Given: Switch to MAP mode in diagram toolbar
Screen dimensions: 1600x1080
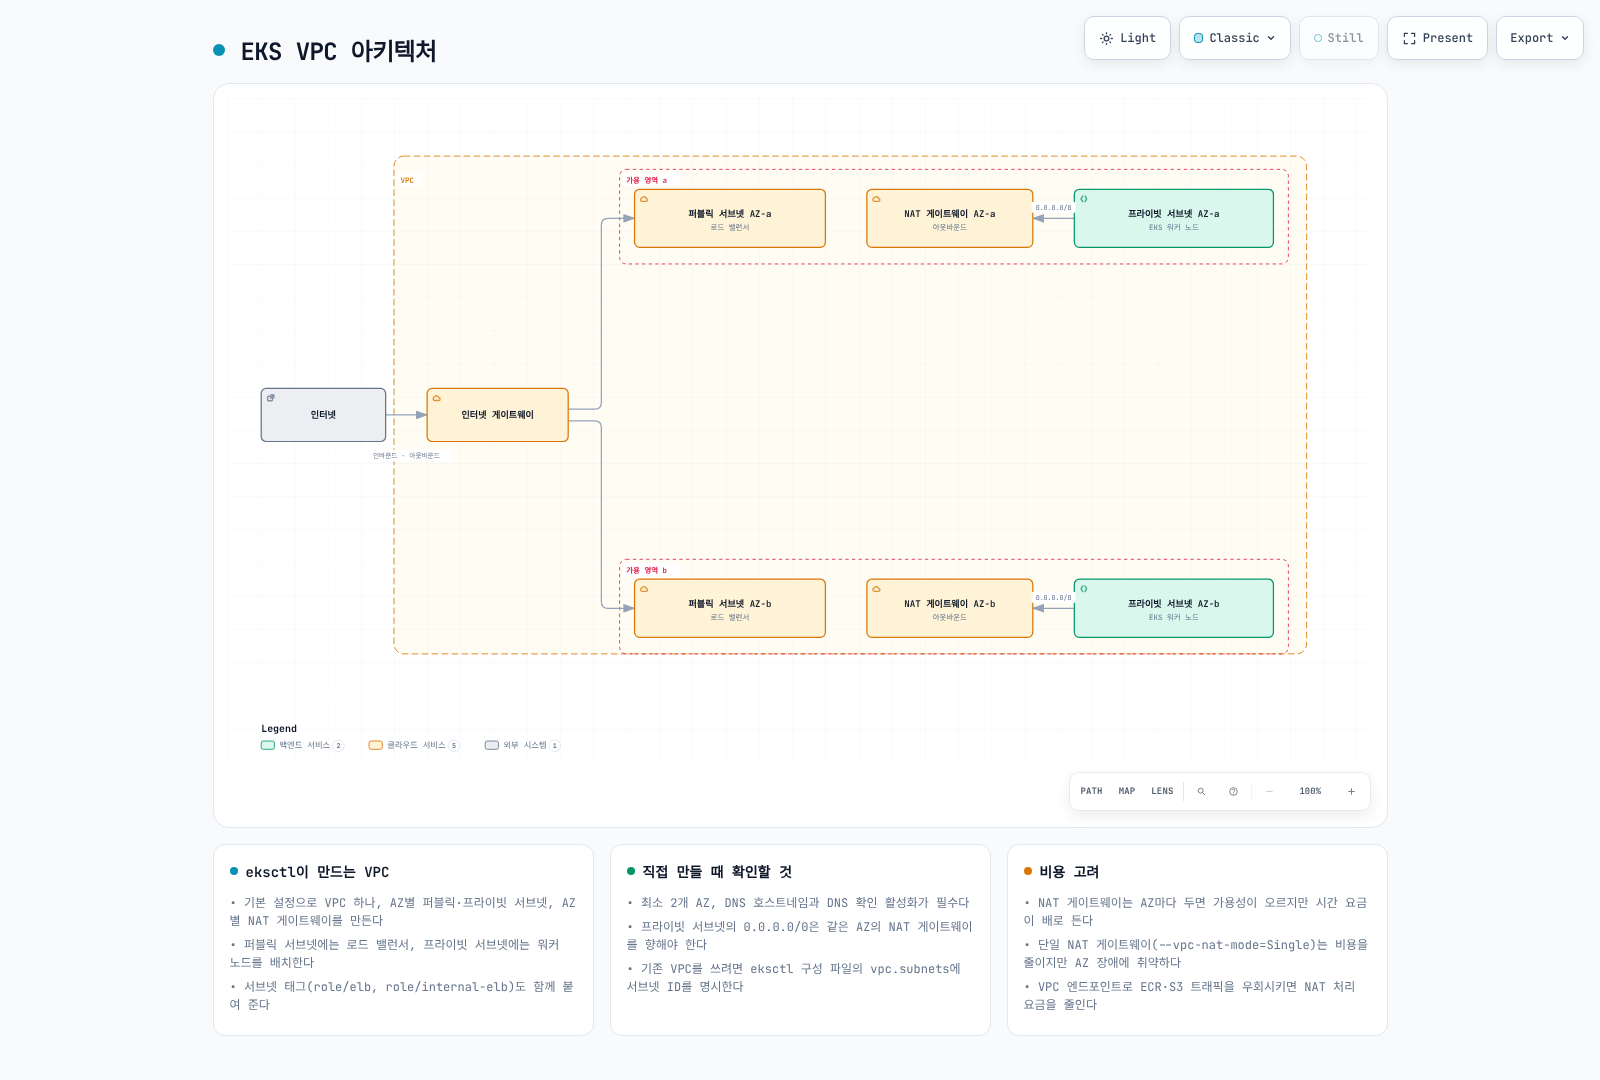Looking at the screenshot, I should click(1127, 791).
